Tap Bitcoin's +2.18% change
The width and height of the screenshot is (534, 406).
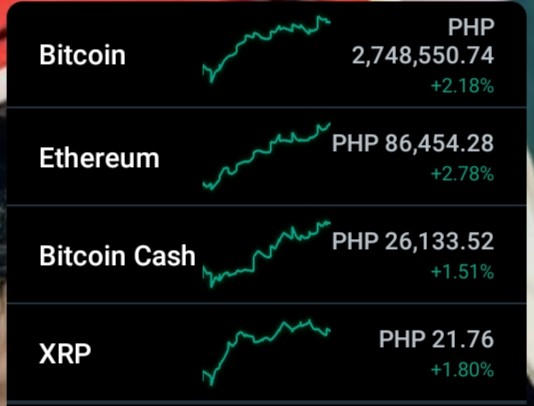[x=462, y=86]
